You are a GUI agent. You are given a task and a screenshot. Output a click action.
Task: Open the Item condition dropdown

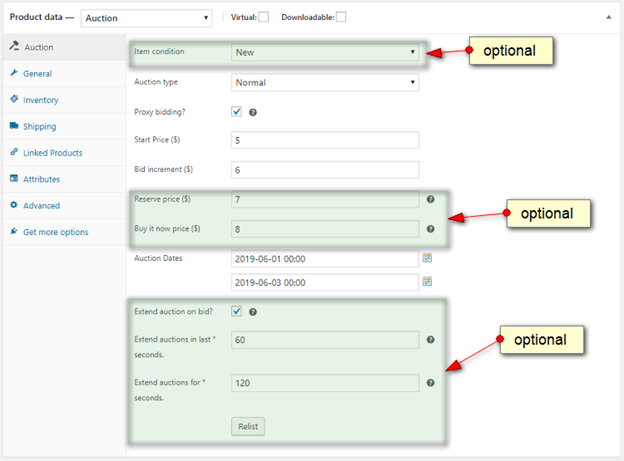click(x=324, y=52)
